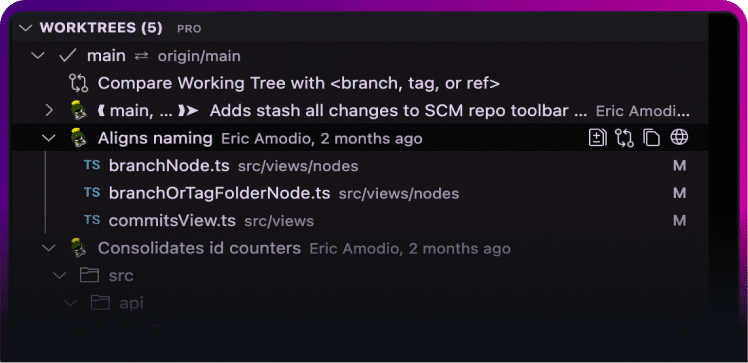
Task: Click the avatar icon beside Aligns naming commit
Action: pos(78,138)
